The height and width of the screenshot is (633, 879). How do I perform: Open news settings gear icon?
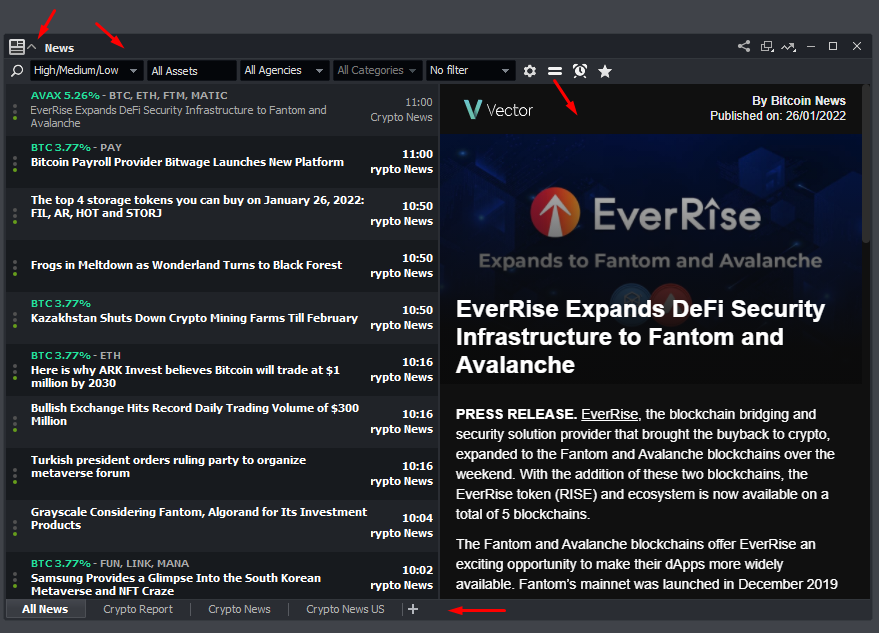click(x=530, y=71)
